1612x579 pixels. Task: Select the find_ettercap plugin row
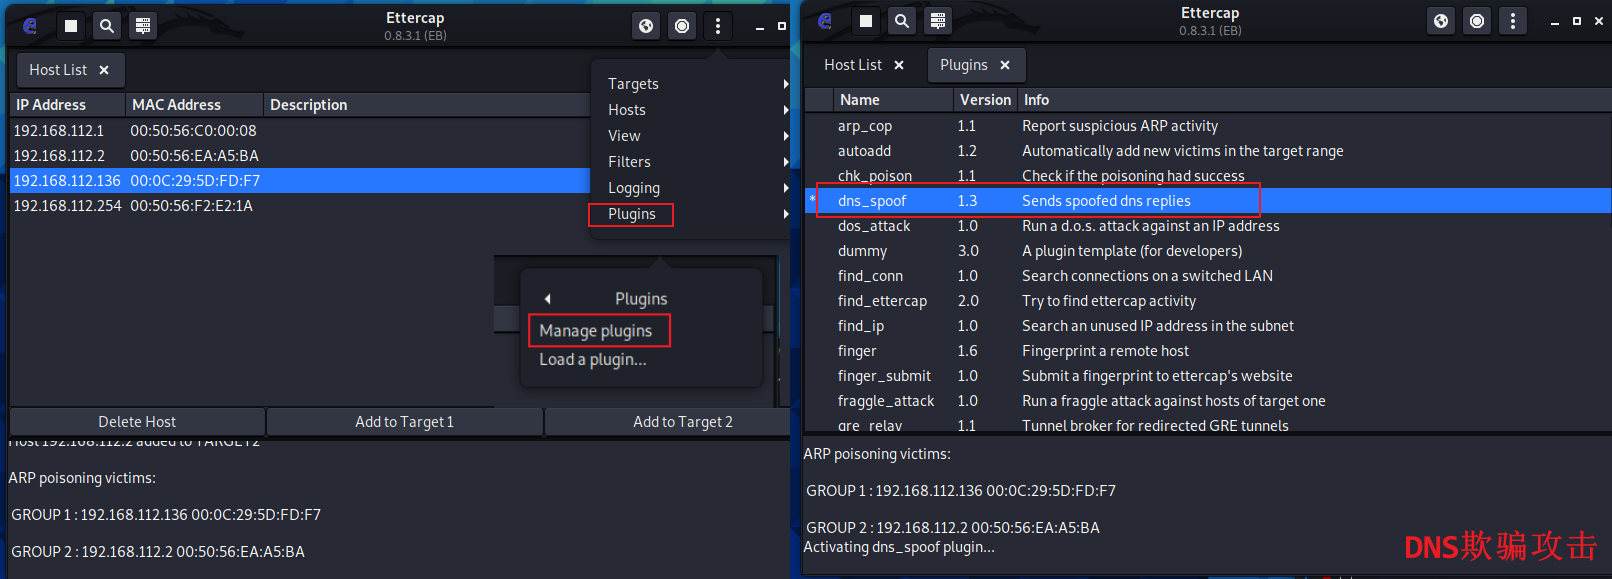[x=1208, y=301]
